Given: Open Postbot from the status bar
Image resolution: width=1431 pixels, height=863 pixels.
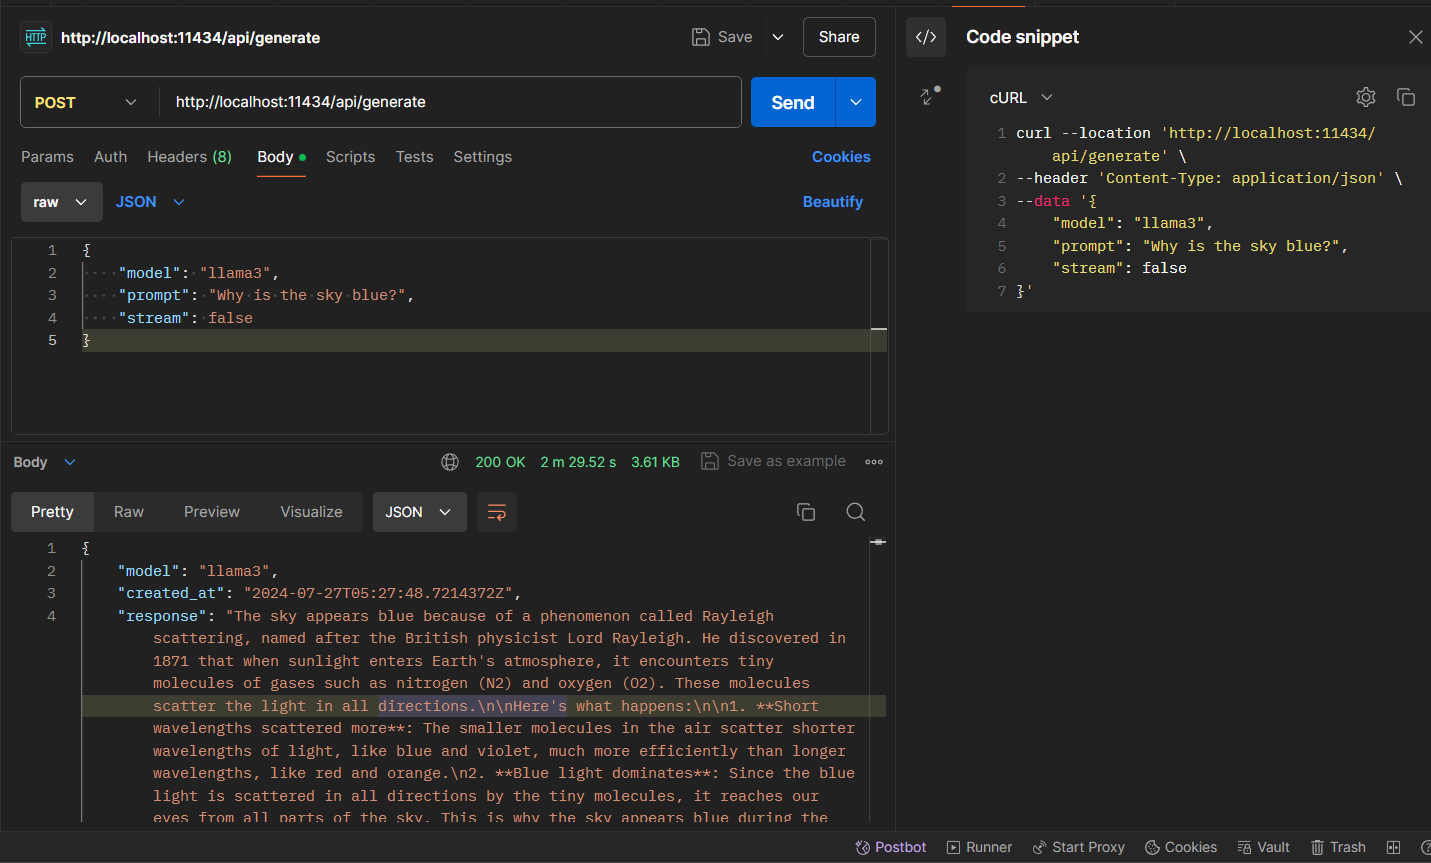Looking at the screenshot, I should pos(891,847).
